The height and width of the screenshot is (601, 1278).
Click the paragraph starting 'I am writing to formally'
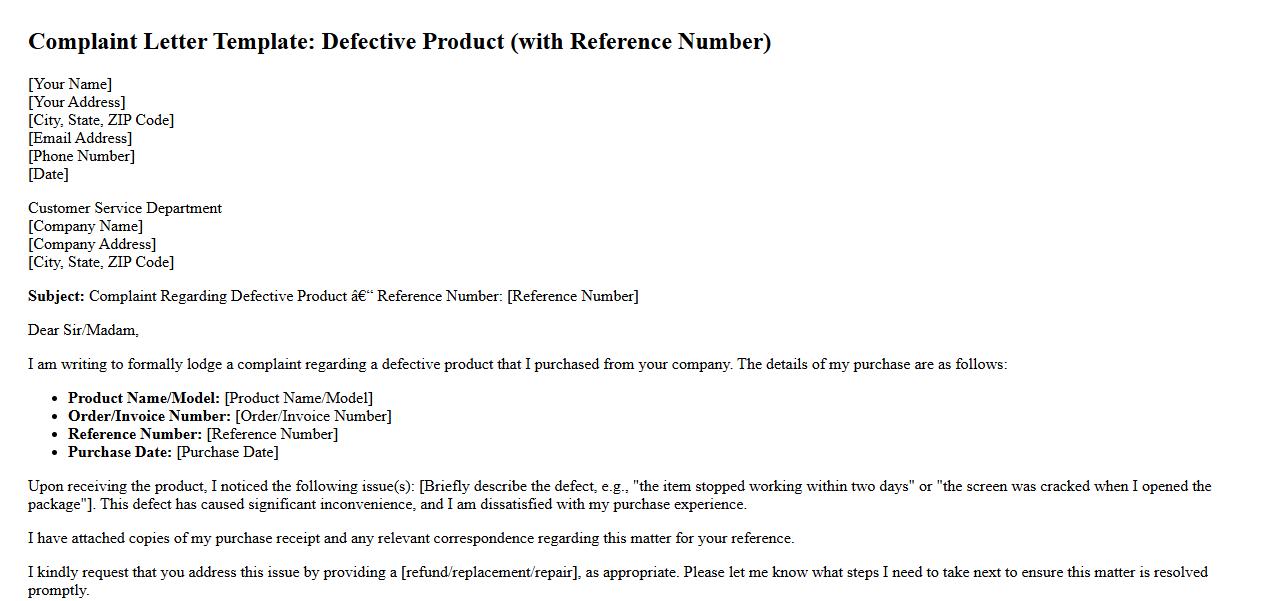(x=517, y=364)
